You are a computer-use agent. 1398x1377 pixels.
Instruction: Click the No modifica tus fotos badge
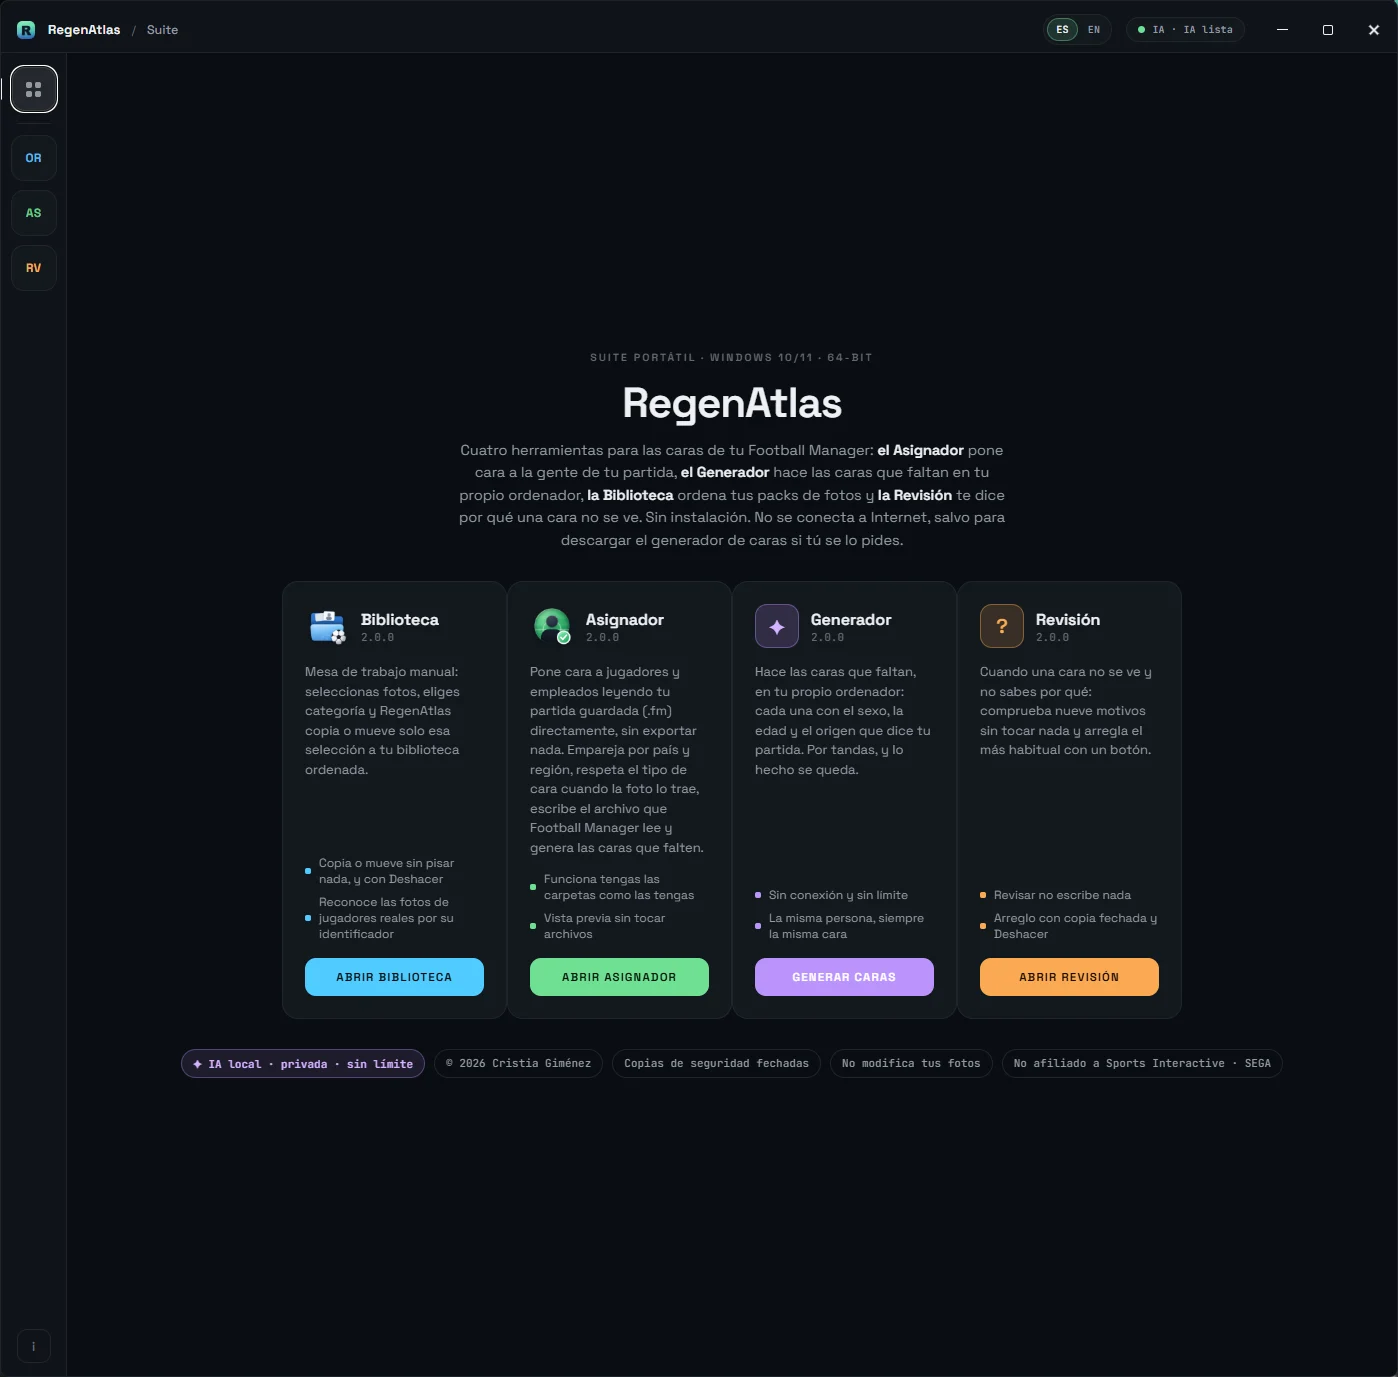(x=911, y=1064)
